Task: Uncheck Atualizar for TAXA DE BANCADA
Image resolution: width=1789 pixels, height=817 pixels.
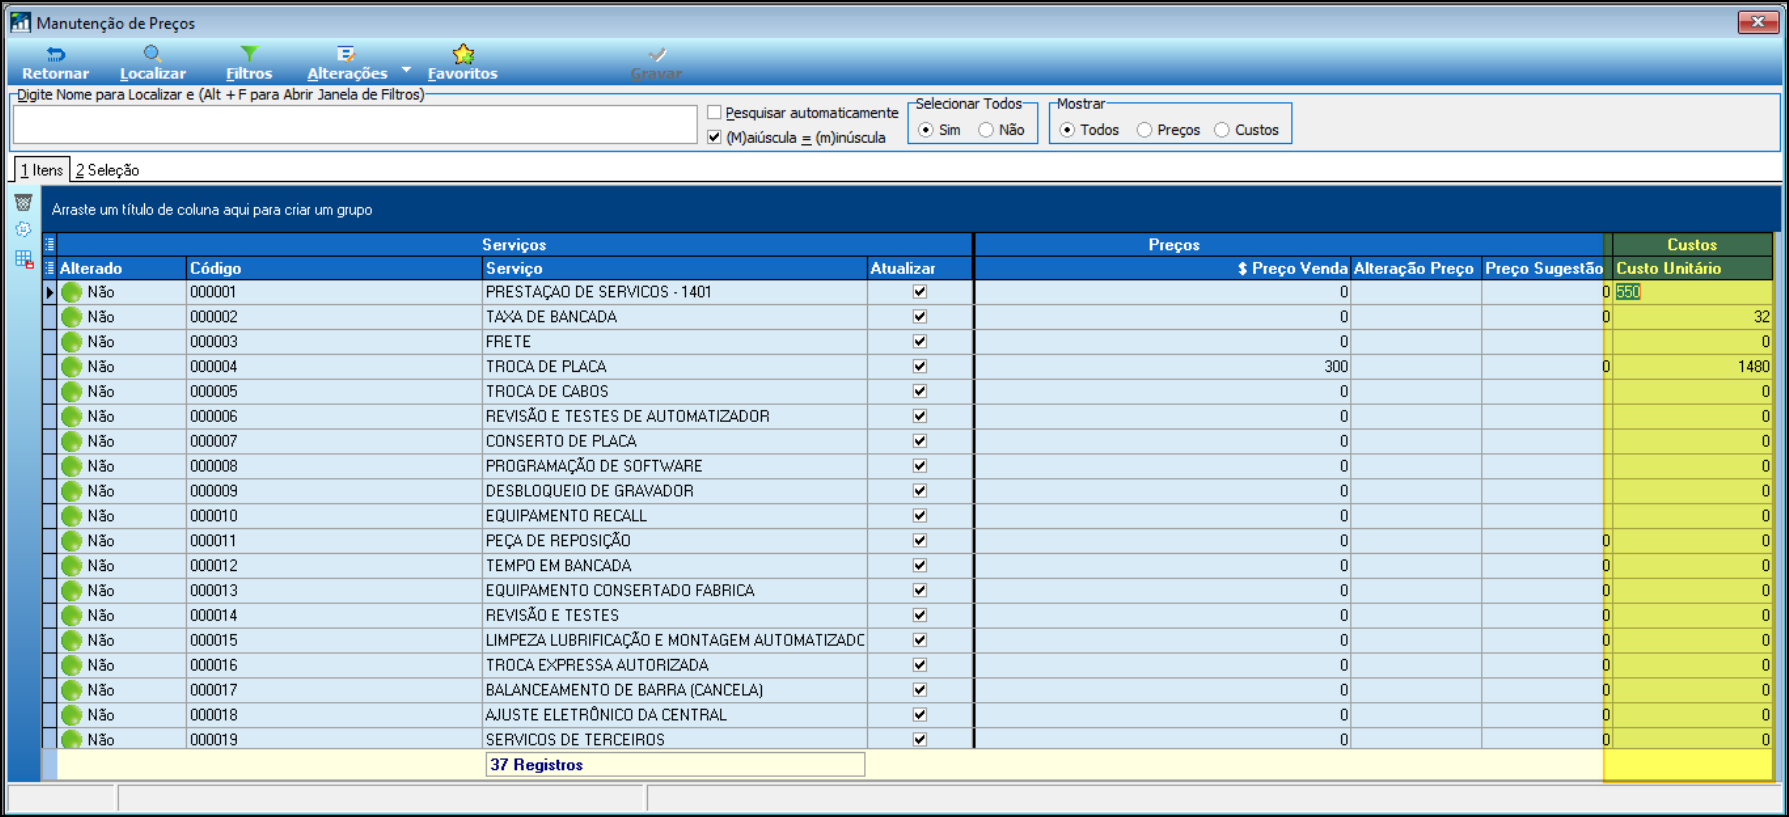Action: 920,317
